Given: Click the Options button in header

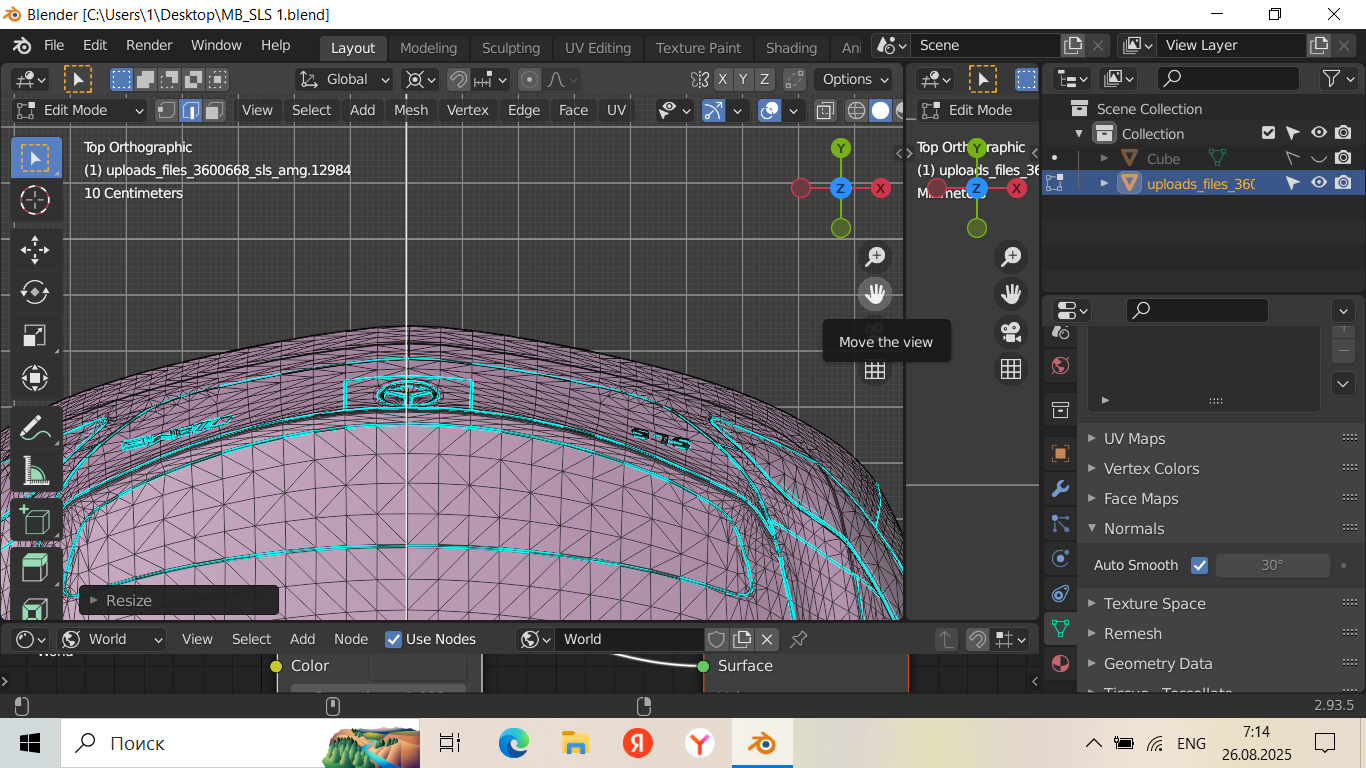Looking at the screenshot, I should pos(855,79).
